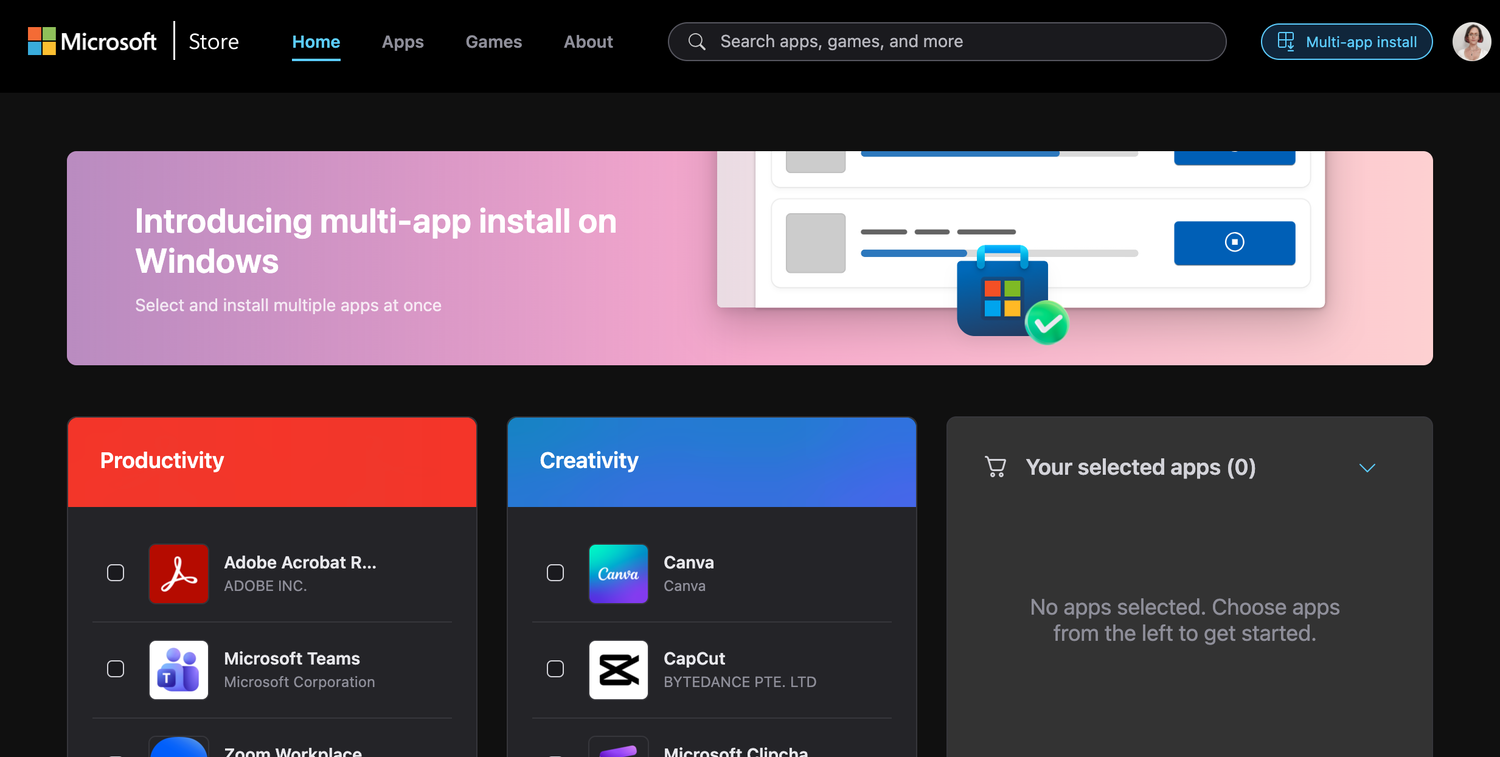This screenshot has width=1500, height=757.
Task: Collapse the Your selected apps panel
Action: [1367, 467]
